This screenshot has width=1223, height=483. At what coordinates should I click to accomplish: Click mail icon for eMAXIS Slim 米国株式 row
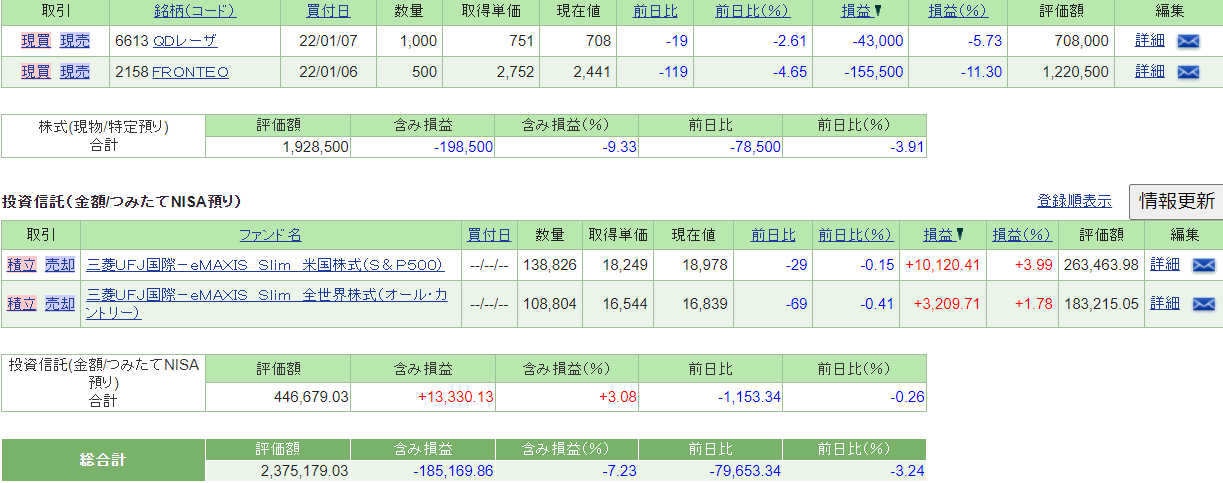pos(1203,265)
